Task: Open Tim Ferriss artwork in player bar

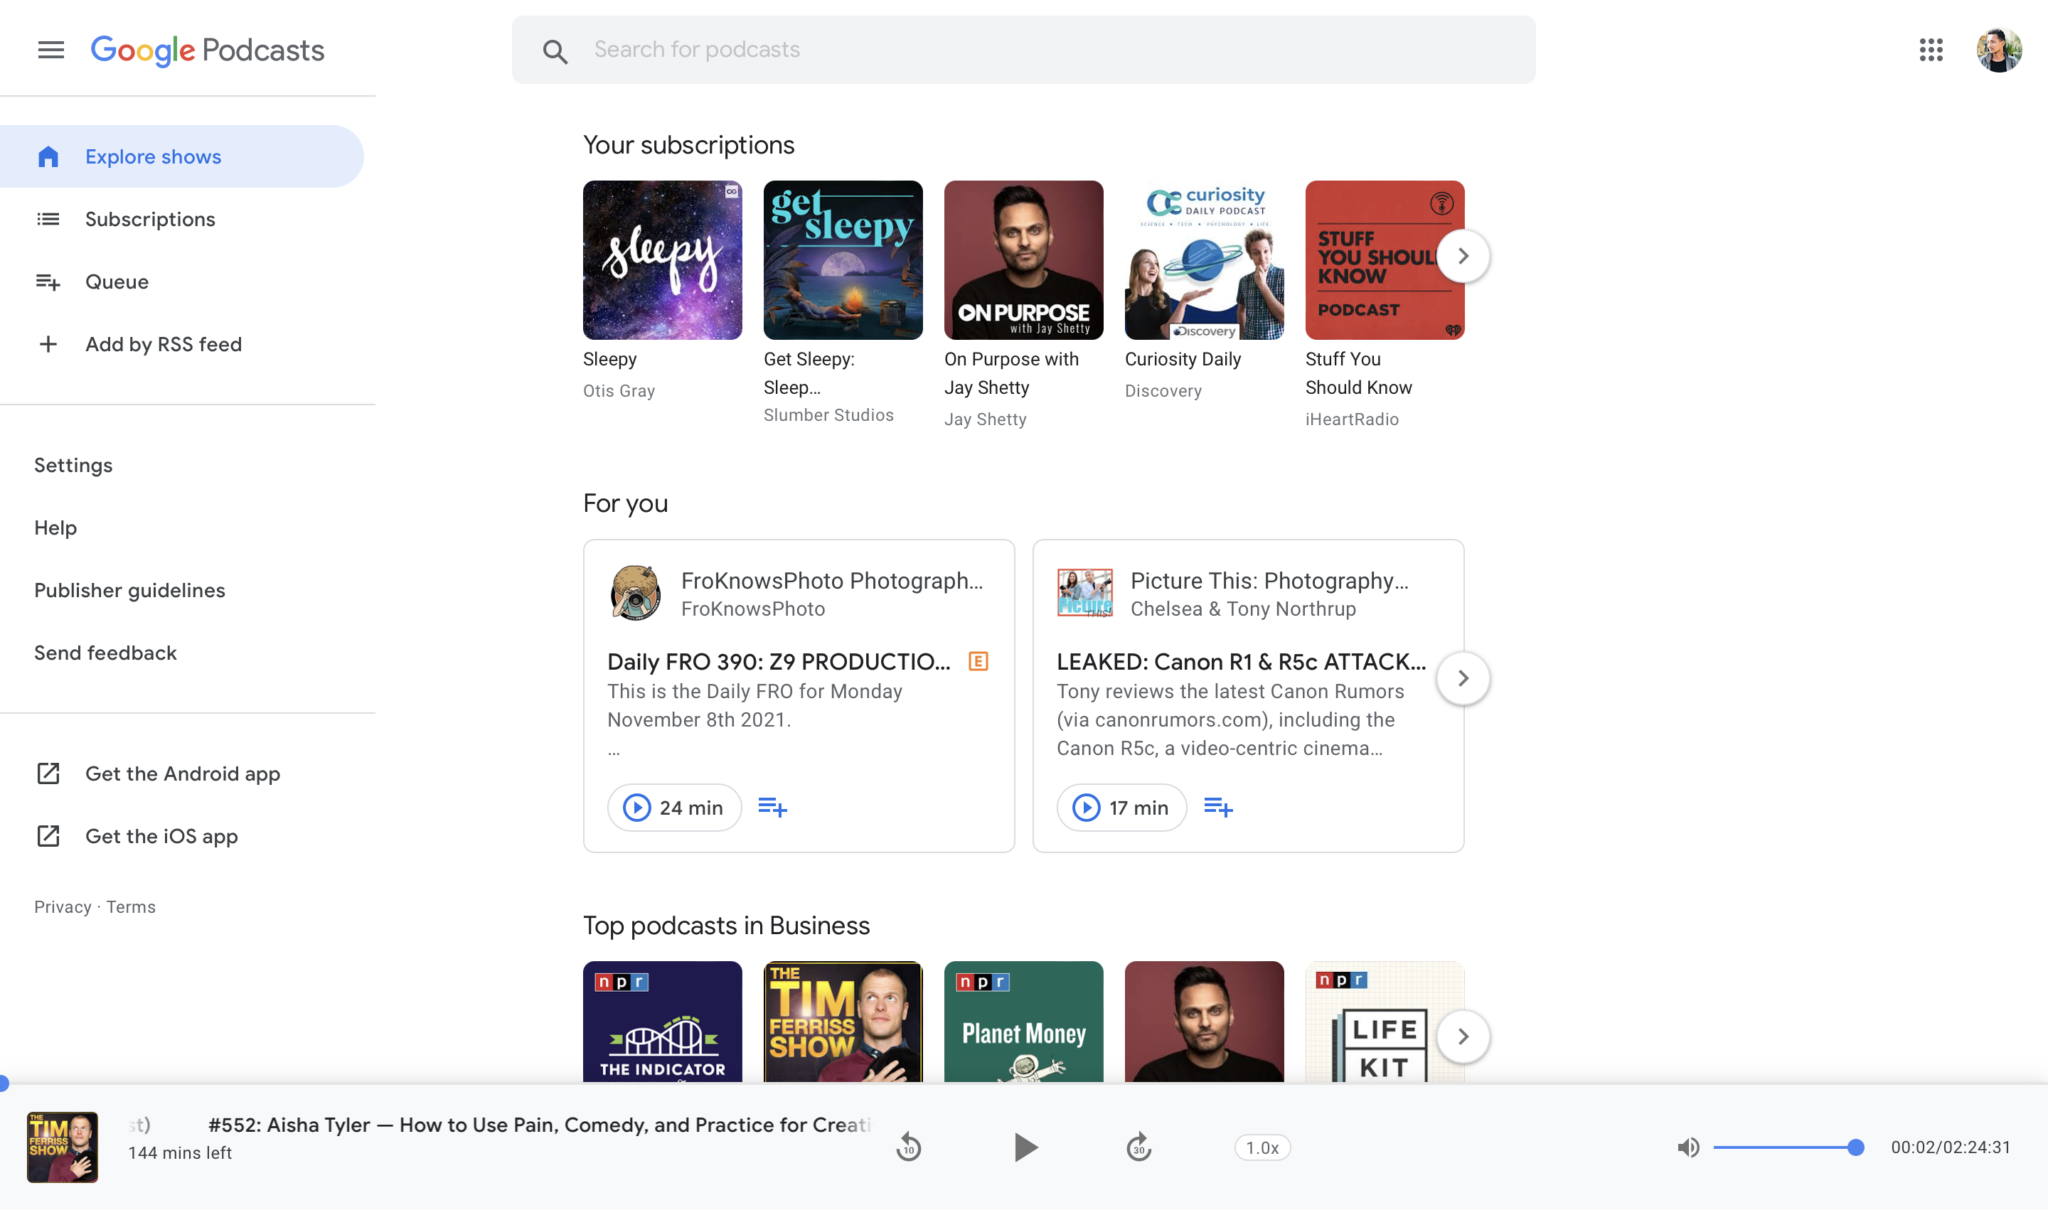Action: pos(62,1147)
